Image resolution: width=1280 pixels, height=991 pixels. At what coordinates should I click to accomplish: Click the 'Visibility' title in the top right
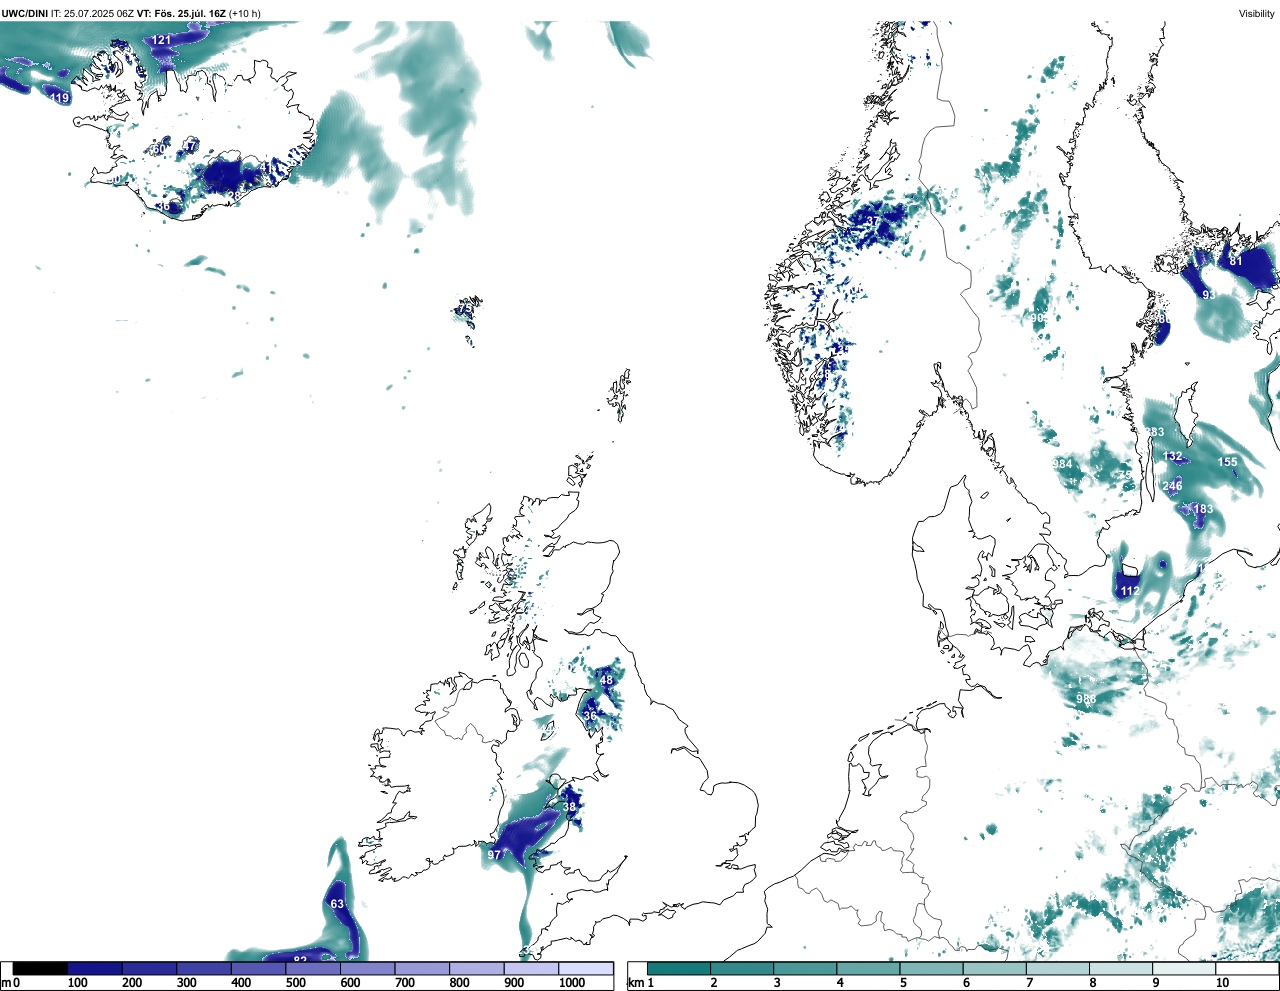click(1257, 13)
